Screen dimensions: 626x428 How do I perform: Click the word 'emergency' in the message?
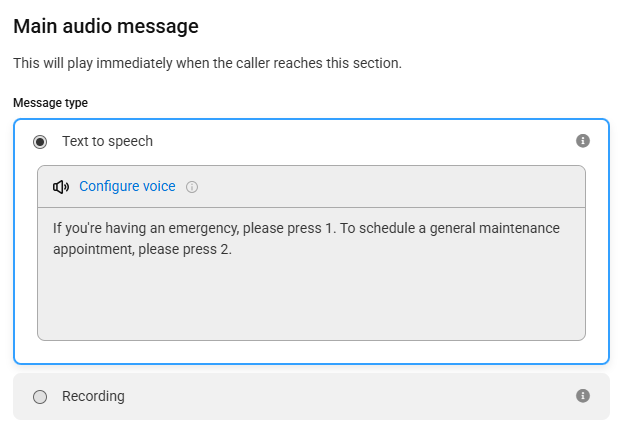coord(204,228)
